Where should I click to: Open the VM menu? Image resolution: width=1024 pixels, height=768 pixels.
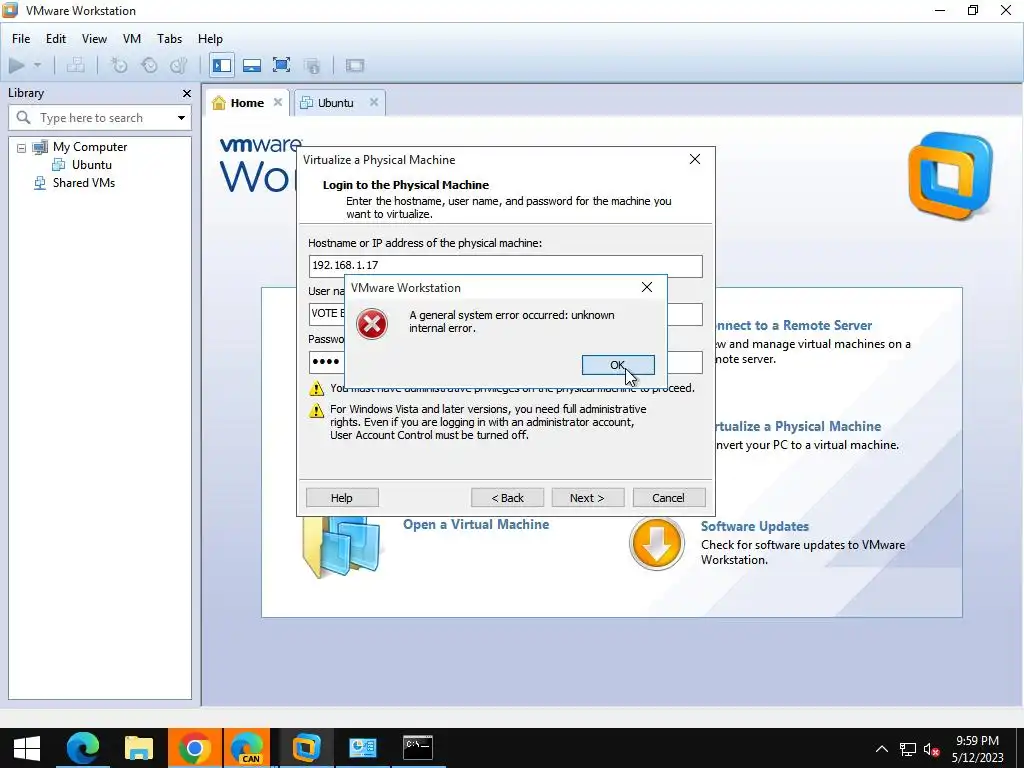(132, 39)
